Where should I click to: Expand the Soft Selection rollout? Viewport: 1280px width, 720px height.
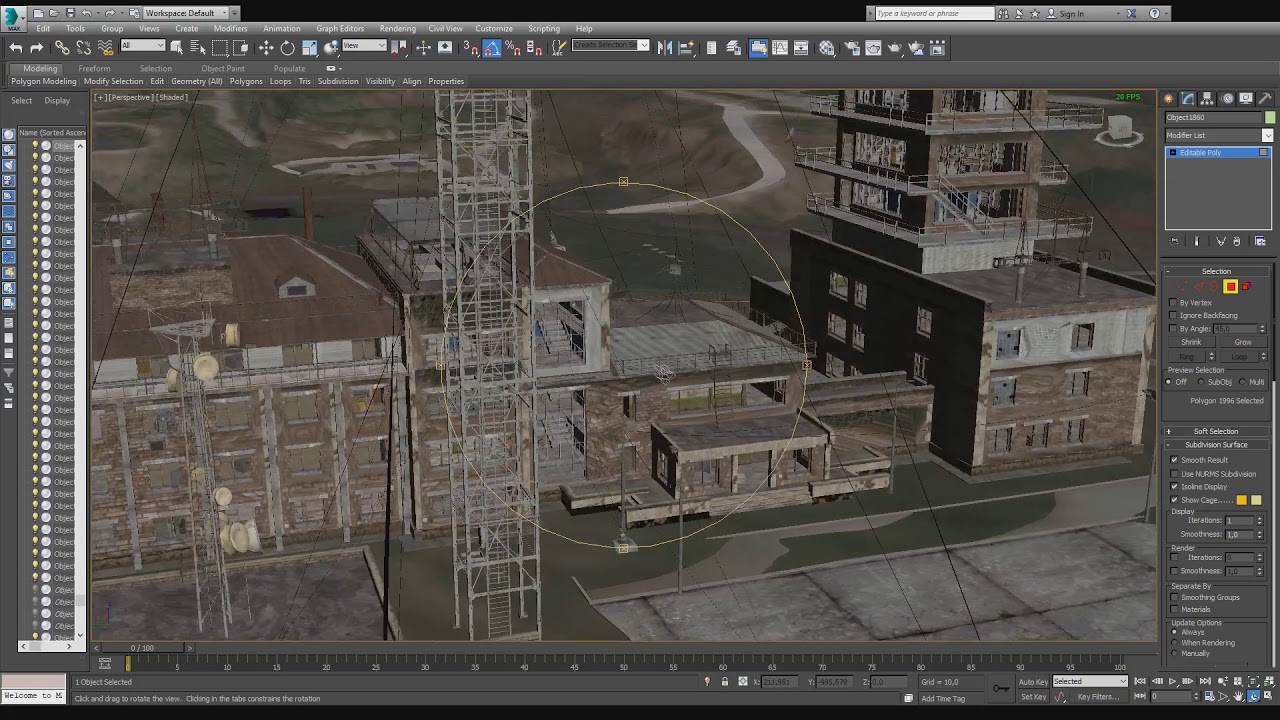coord(1215,431)
